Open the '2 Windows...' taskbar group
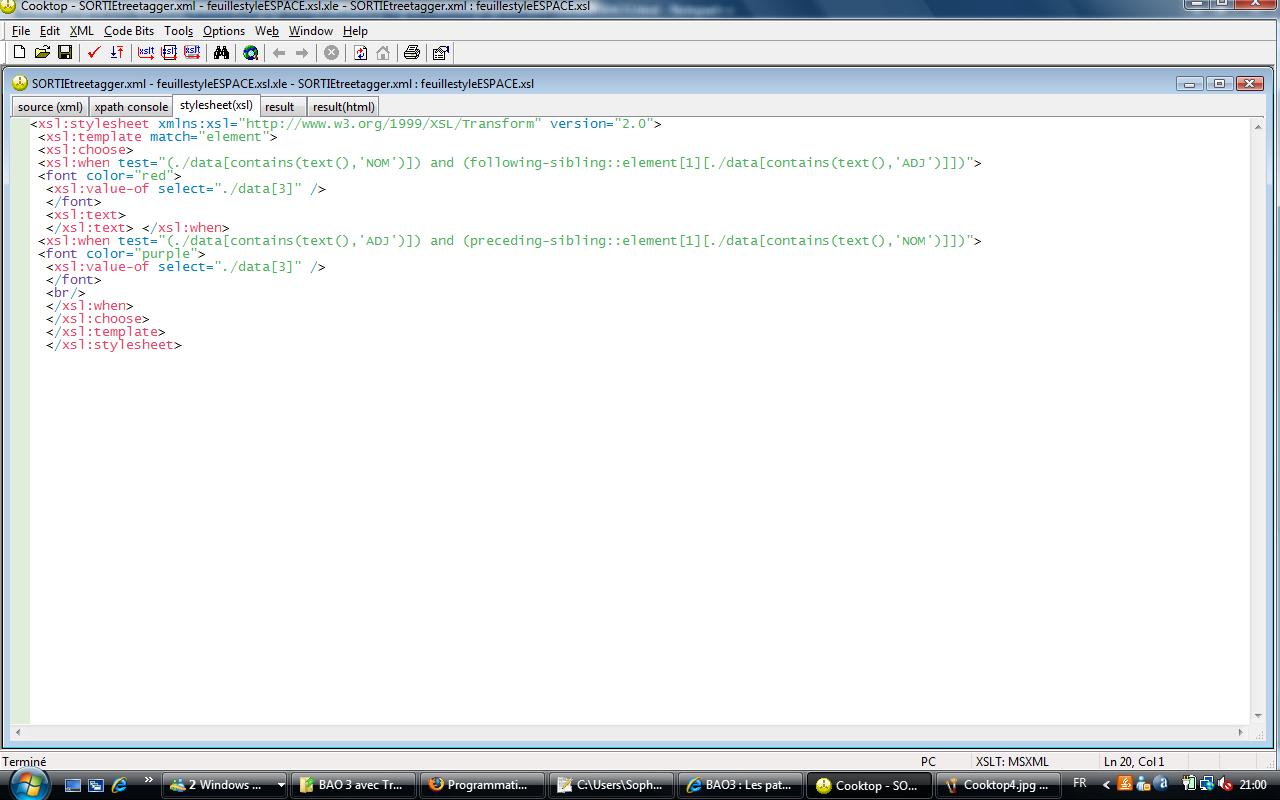Image resolution: width=1280 pixels, height=800 pixels. click(x=225, y=785)
